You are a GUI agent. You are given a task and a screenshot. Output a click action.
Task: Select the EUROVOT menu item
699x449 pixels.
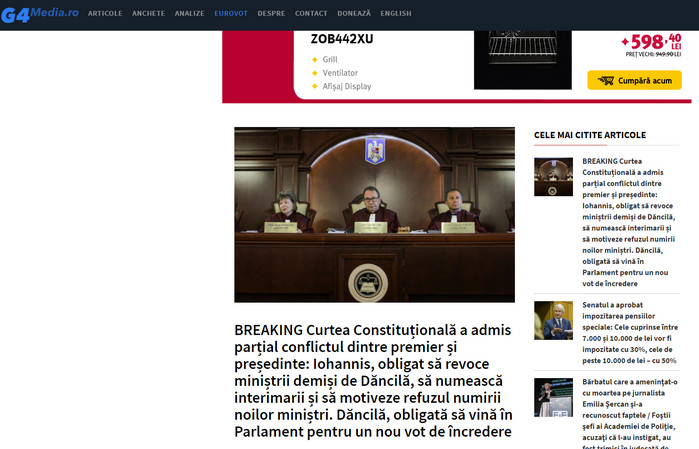(231, 13)
